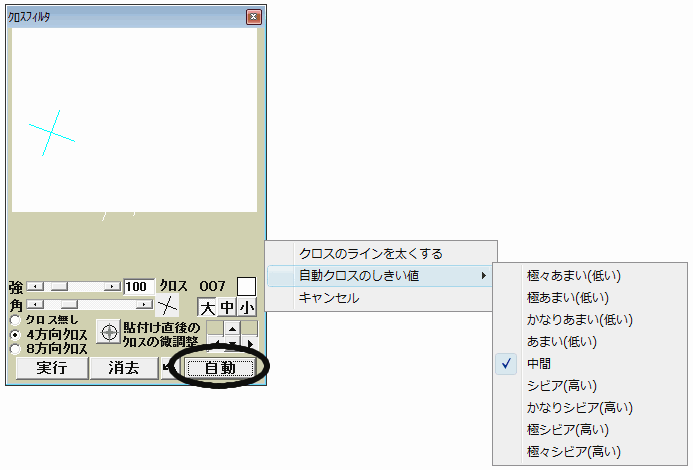Click the 実行 execute button
This screenshot has height=470, width=693.
pyautogui.click(x=50, y=368)
